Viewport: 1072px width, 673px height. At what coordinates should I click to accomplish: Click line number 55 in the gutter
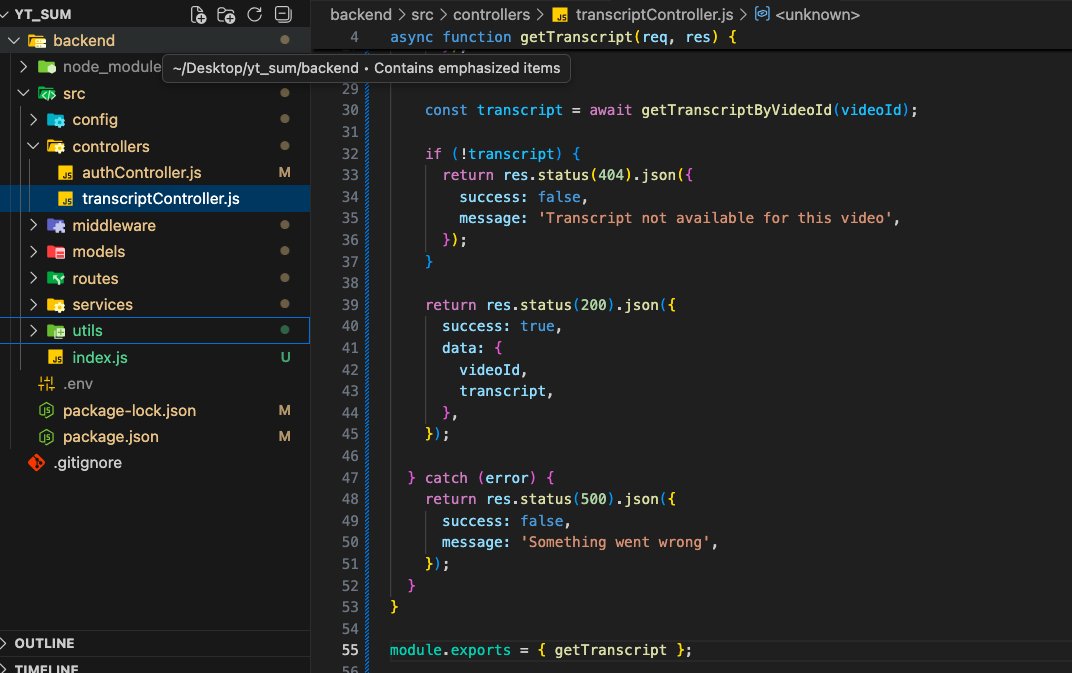[350, 650]
